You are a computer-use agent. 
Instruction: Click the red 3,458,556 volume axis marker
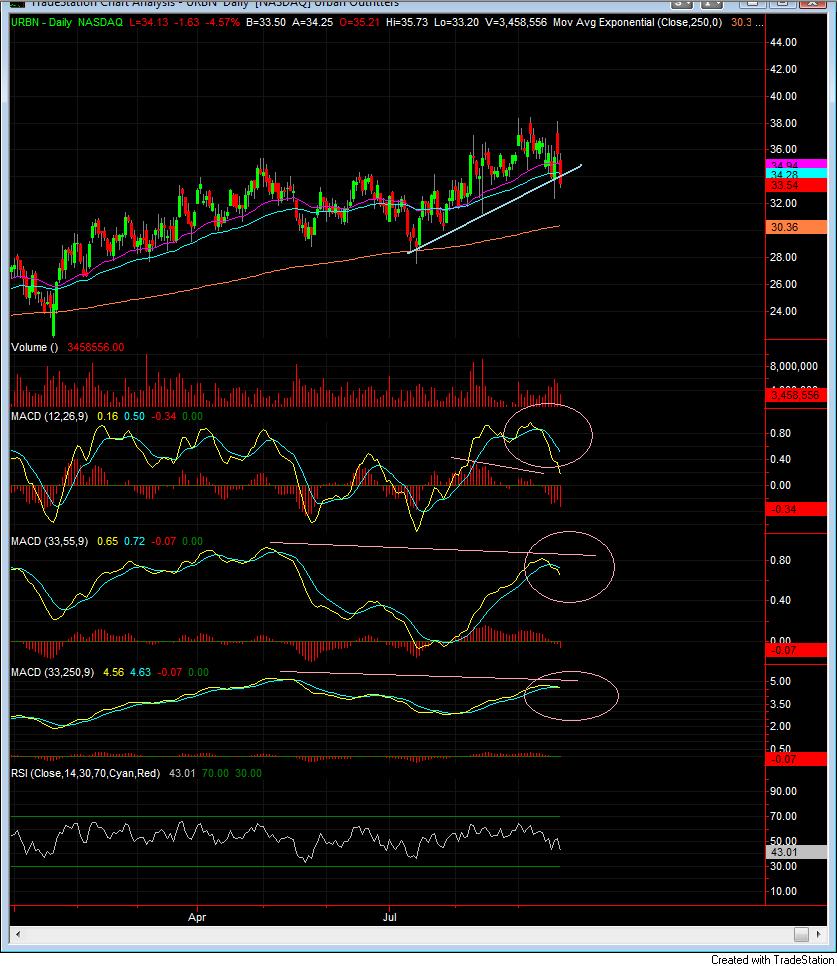click(796, 395)
